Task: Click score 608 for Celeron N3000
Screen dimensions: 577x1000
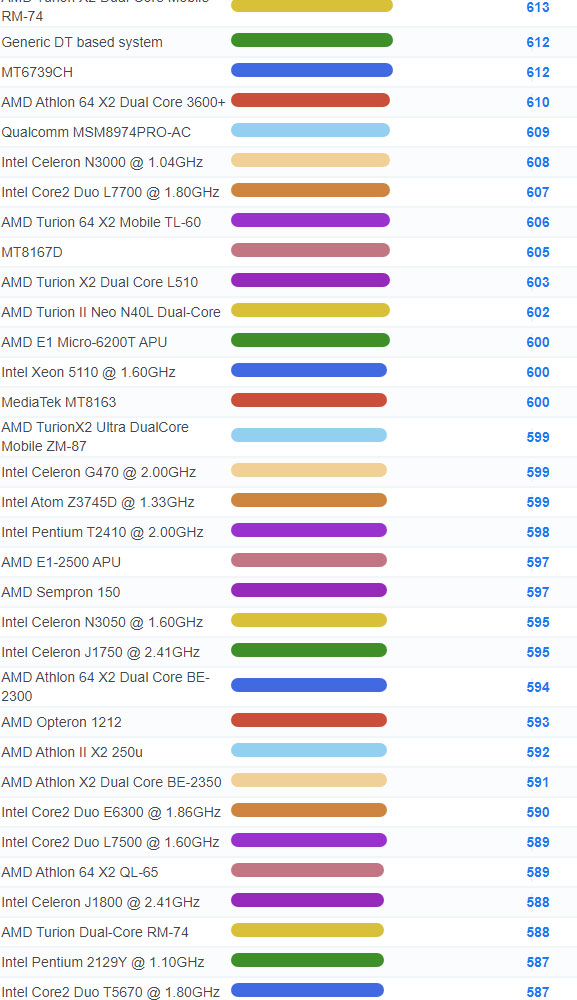Action: 538,163
